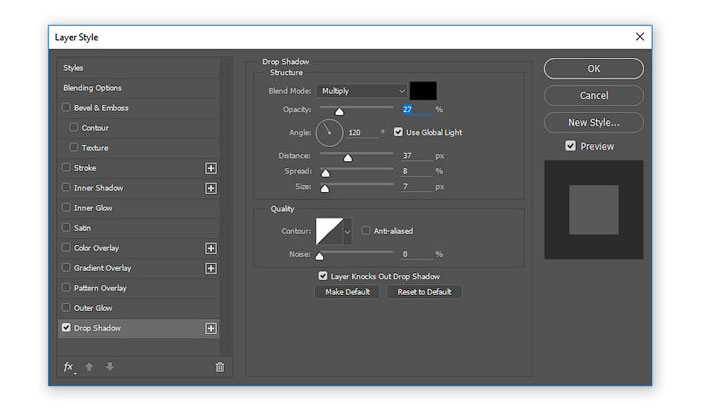
Task: Click the Opacity value field
Action: pyautogui.click(x=417, y=110)
